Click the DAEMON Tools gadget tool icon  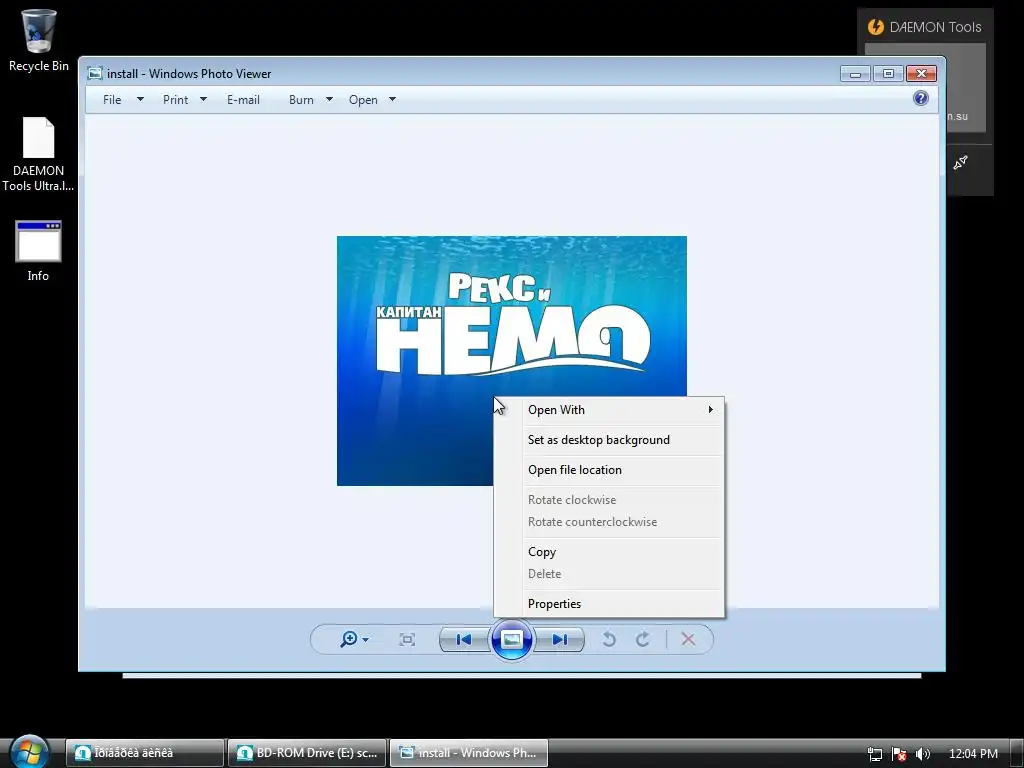pos(960,162)
